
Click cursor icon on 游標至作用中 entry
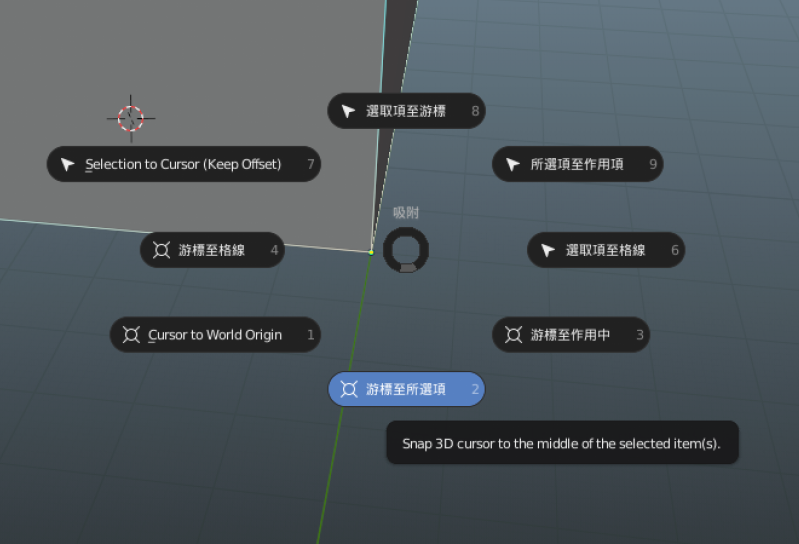tap(513, 335)
